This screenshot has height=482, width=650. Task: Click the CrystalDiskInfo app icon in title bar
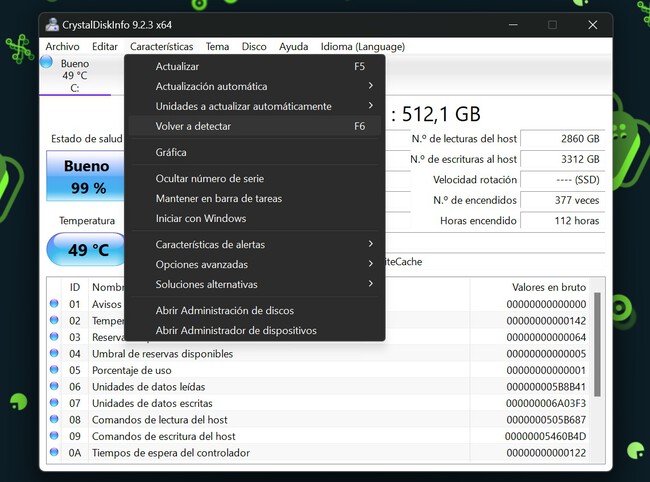coord(53,24)
